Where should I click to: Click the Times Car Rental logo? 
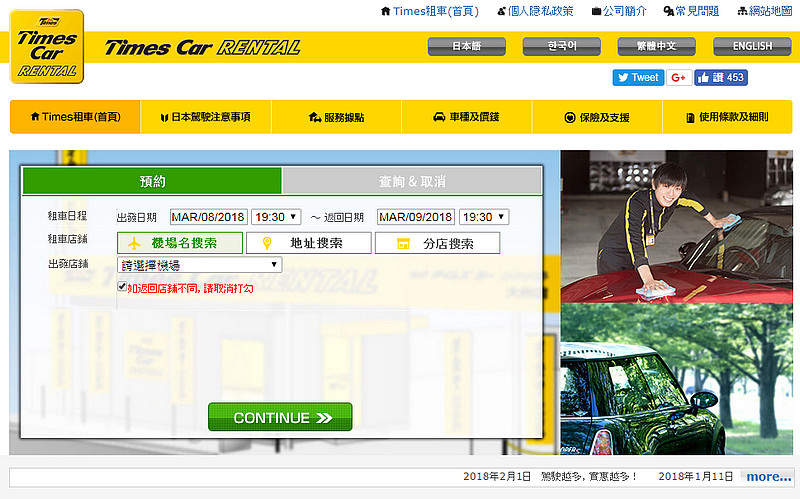click(x=47, y=47)
